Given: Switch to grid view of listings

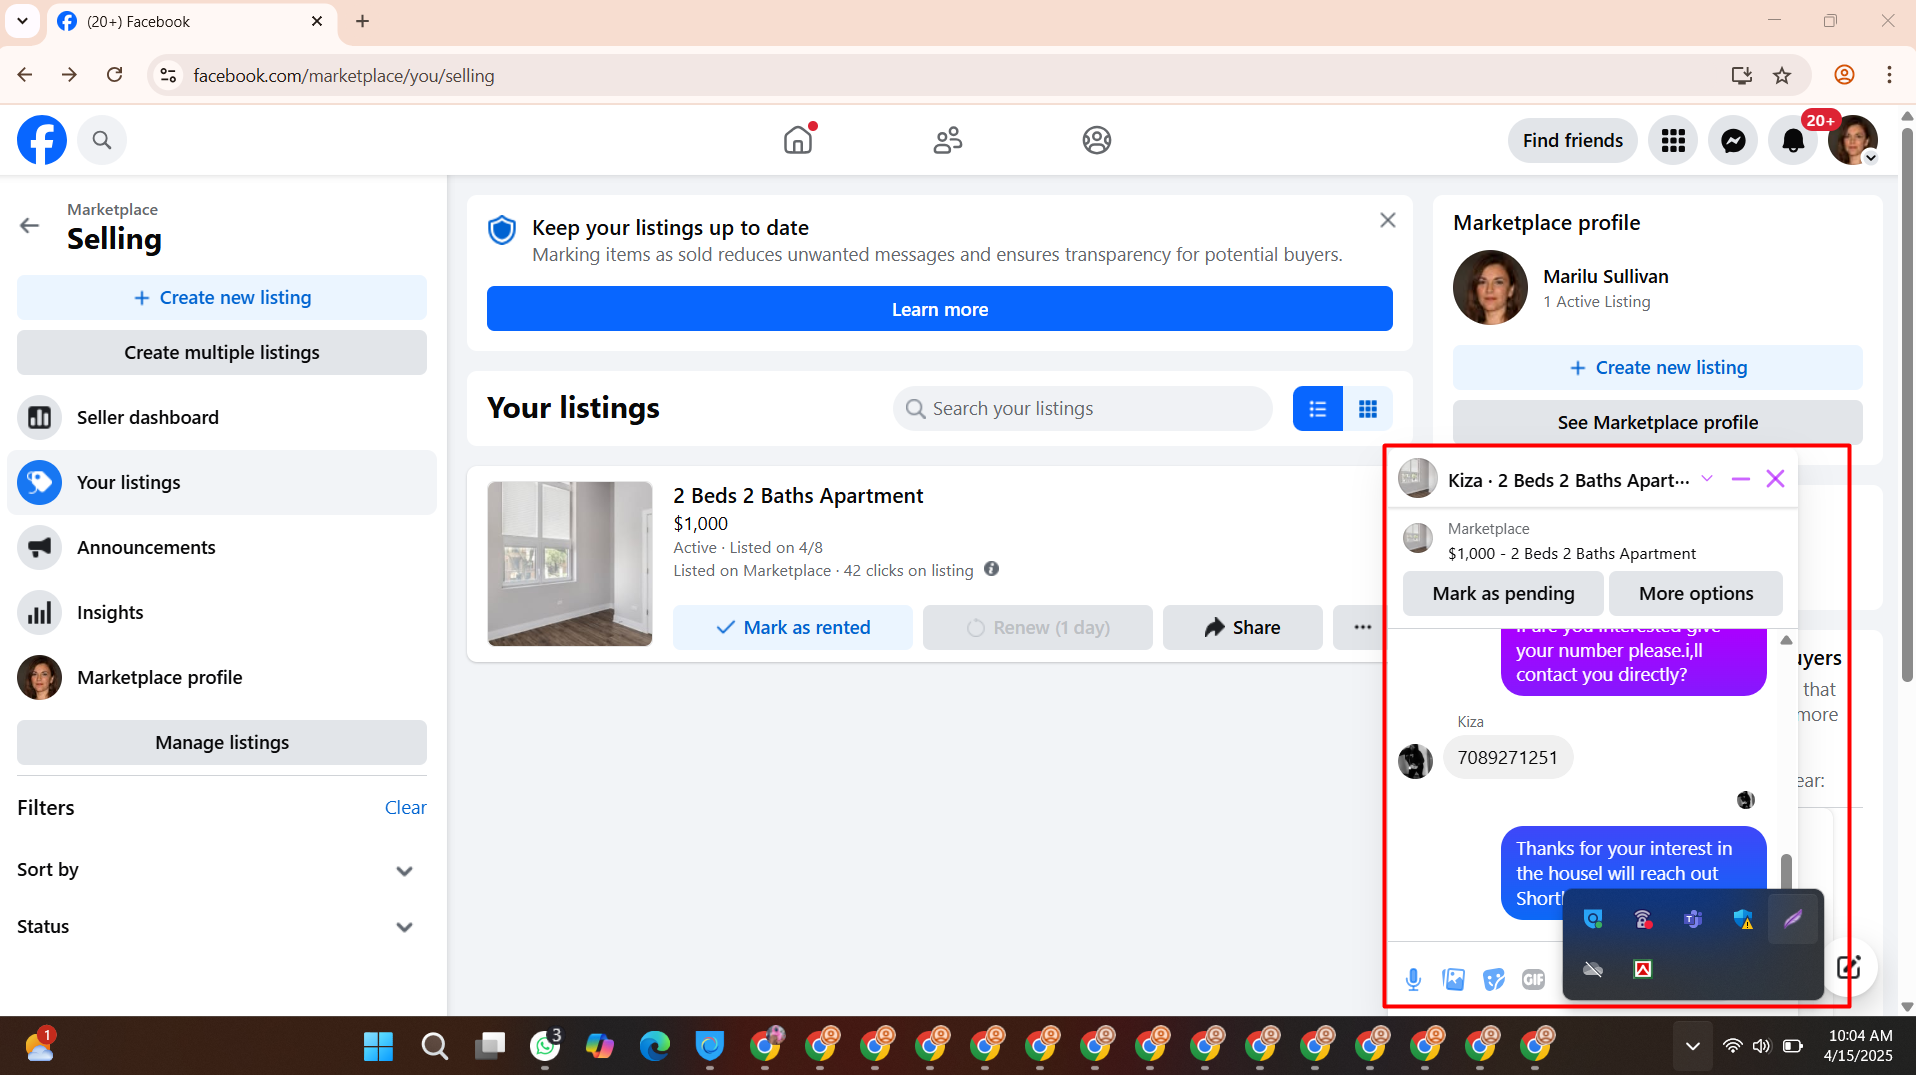Looking at the screenshot, I should tap(1368, 408).
